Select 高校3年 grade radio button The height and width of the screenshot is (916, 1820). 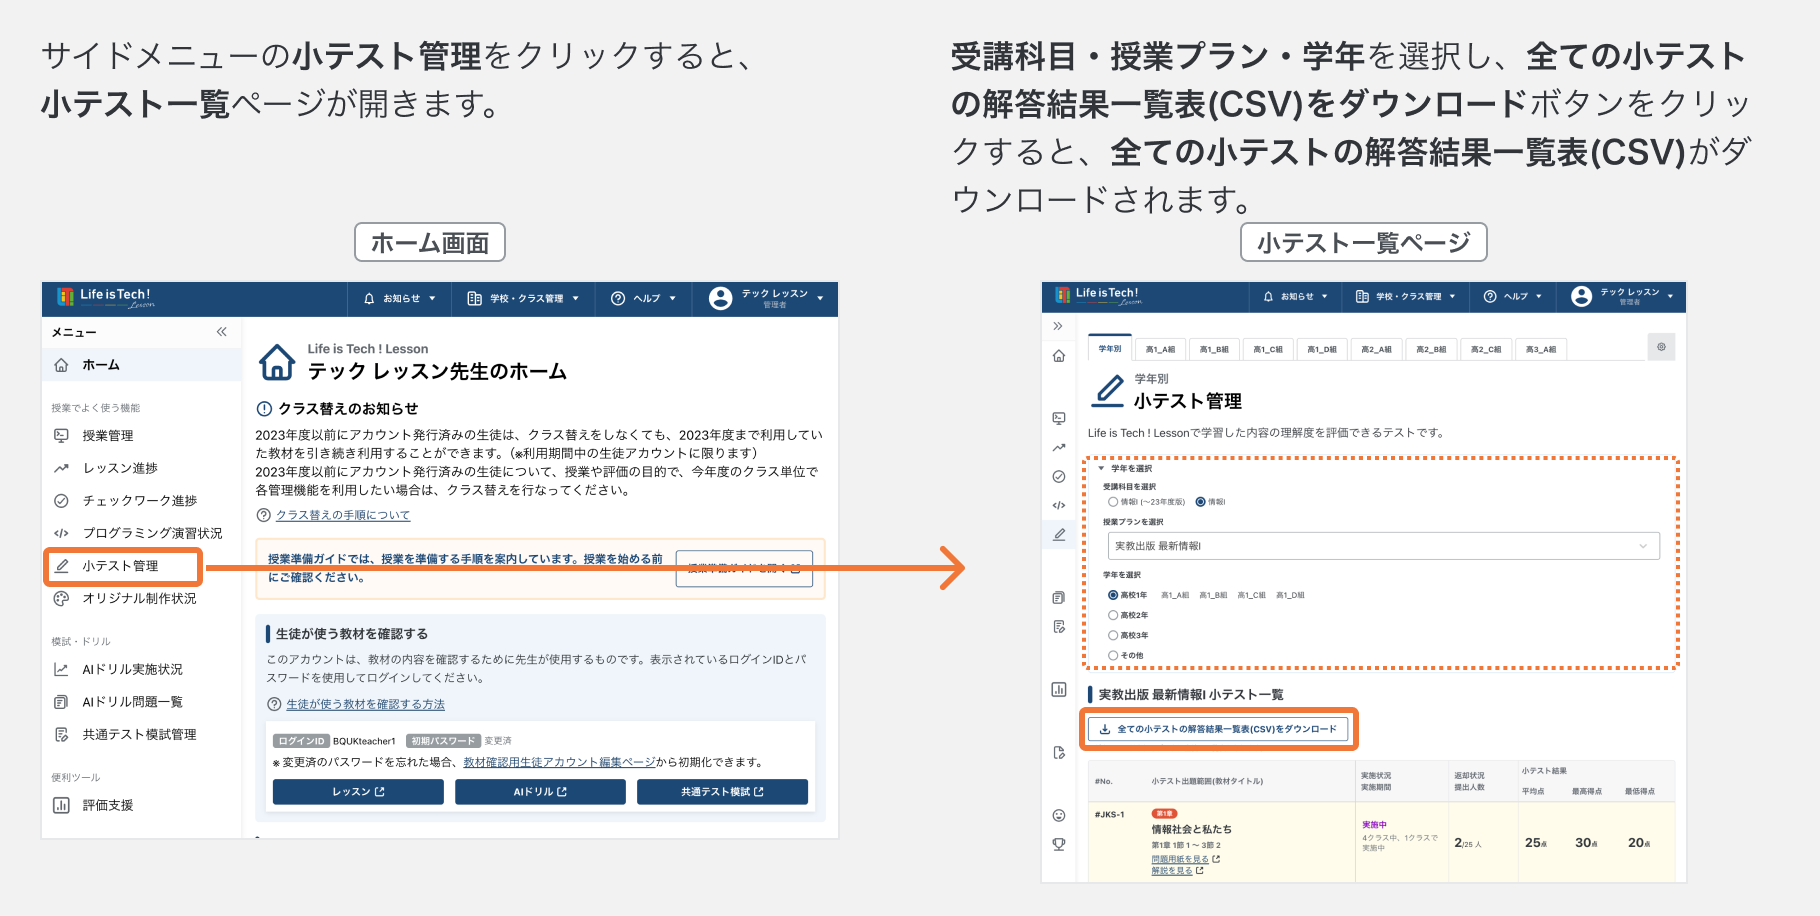click(x=1113, y=635)
